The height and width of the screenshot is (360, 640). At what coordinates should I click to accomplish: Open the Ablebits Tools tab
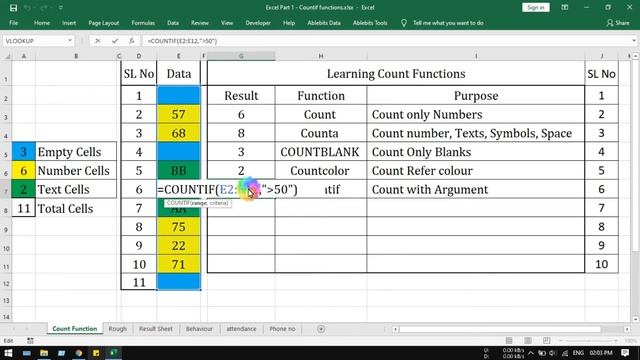pyautogui.click(x=370, y=23)
